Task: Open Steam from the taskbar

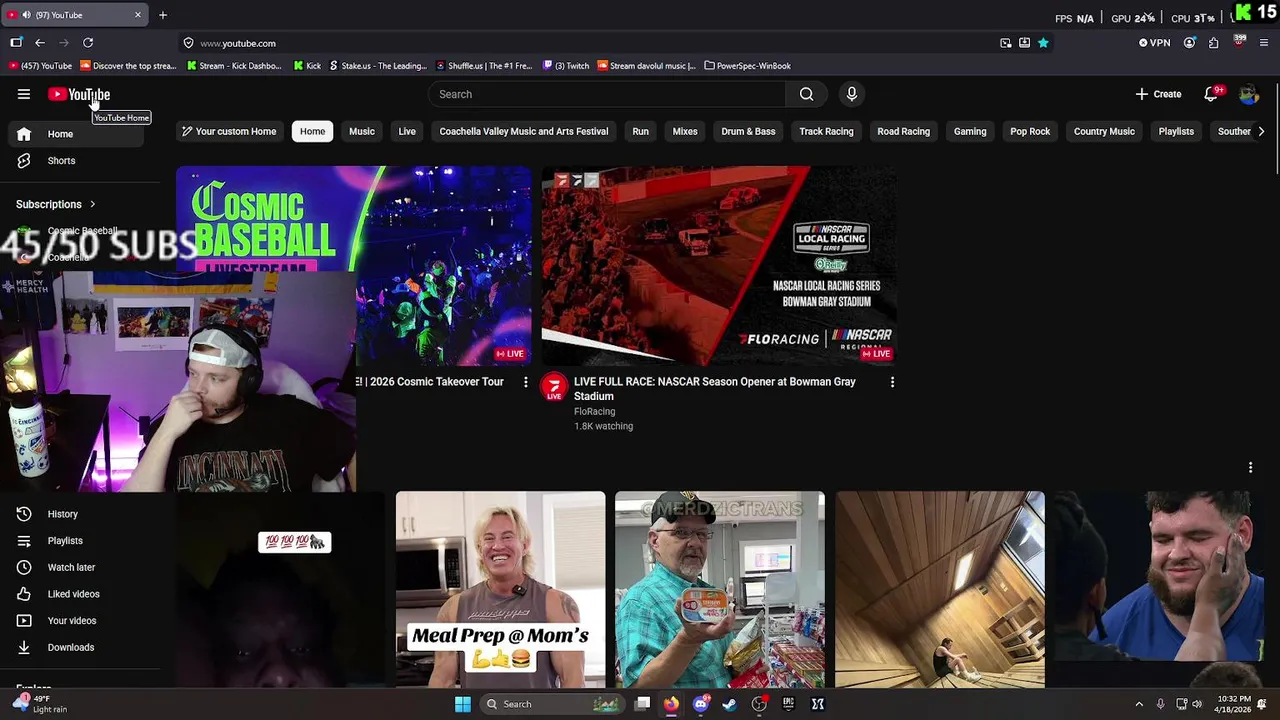Action: [730, 704]
